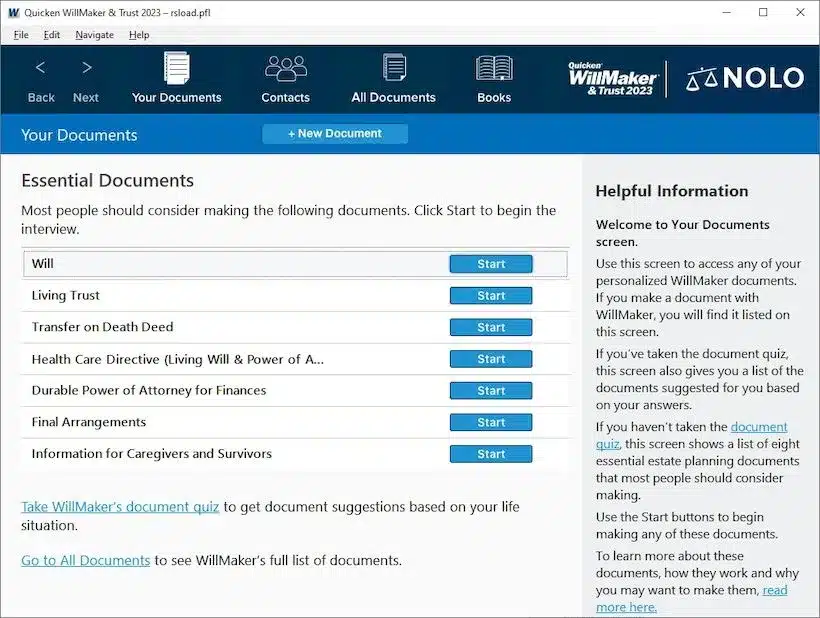Click the Quicken WillMaker & Trust logo

(612, 79)
